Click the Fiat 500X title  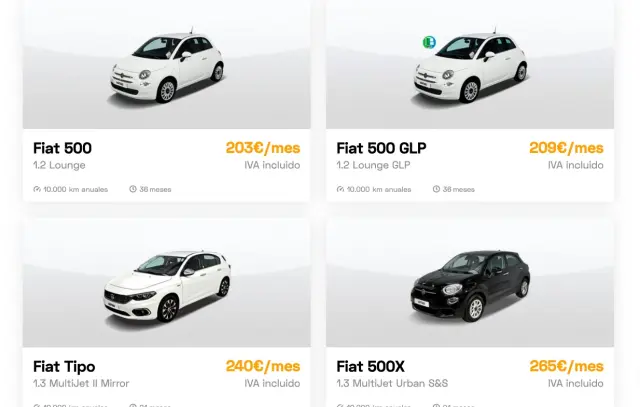click(x=370, y=367)
